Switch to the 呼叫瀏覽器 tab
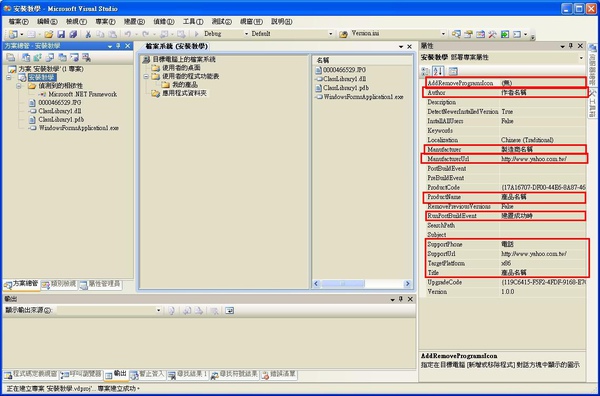 coord(82,375)
